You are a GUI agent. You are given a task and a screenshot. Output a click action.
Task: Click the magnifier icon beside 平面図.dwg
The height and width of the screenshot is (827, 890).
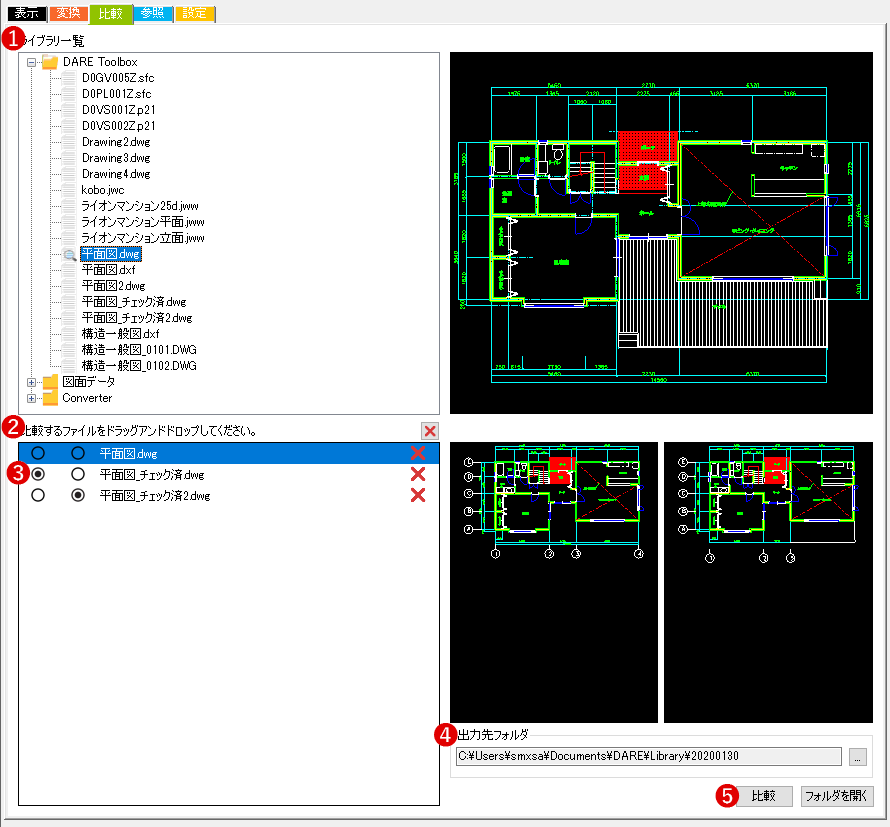point(69,255)
